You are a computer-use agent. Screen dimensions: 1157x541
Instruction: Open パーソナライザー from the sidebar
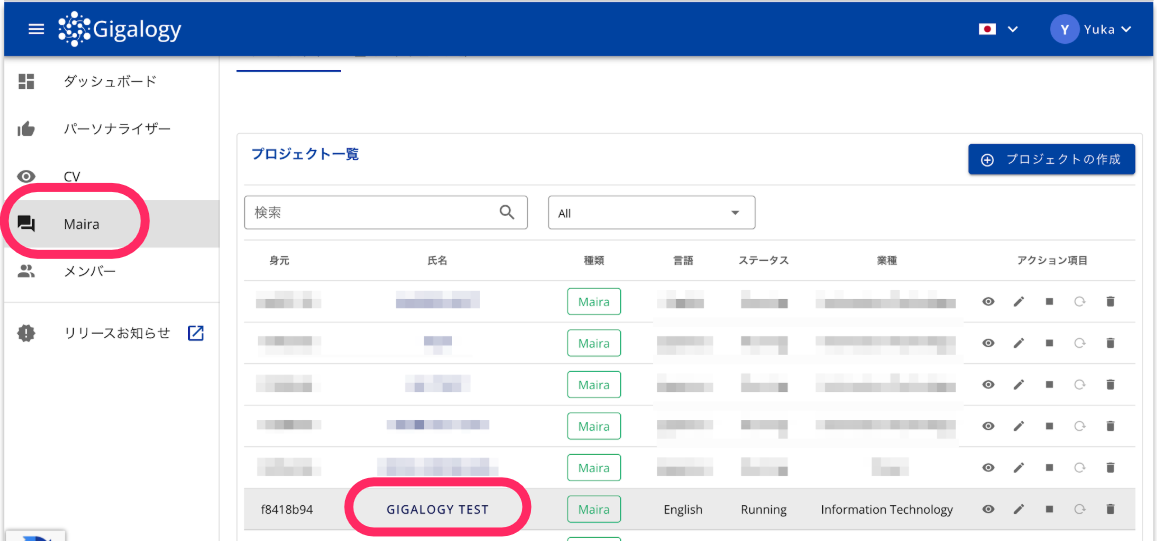pyautogui.click(x=111, y=129)
